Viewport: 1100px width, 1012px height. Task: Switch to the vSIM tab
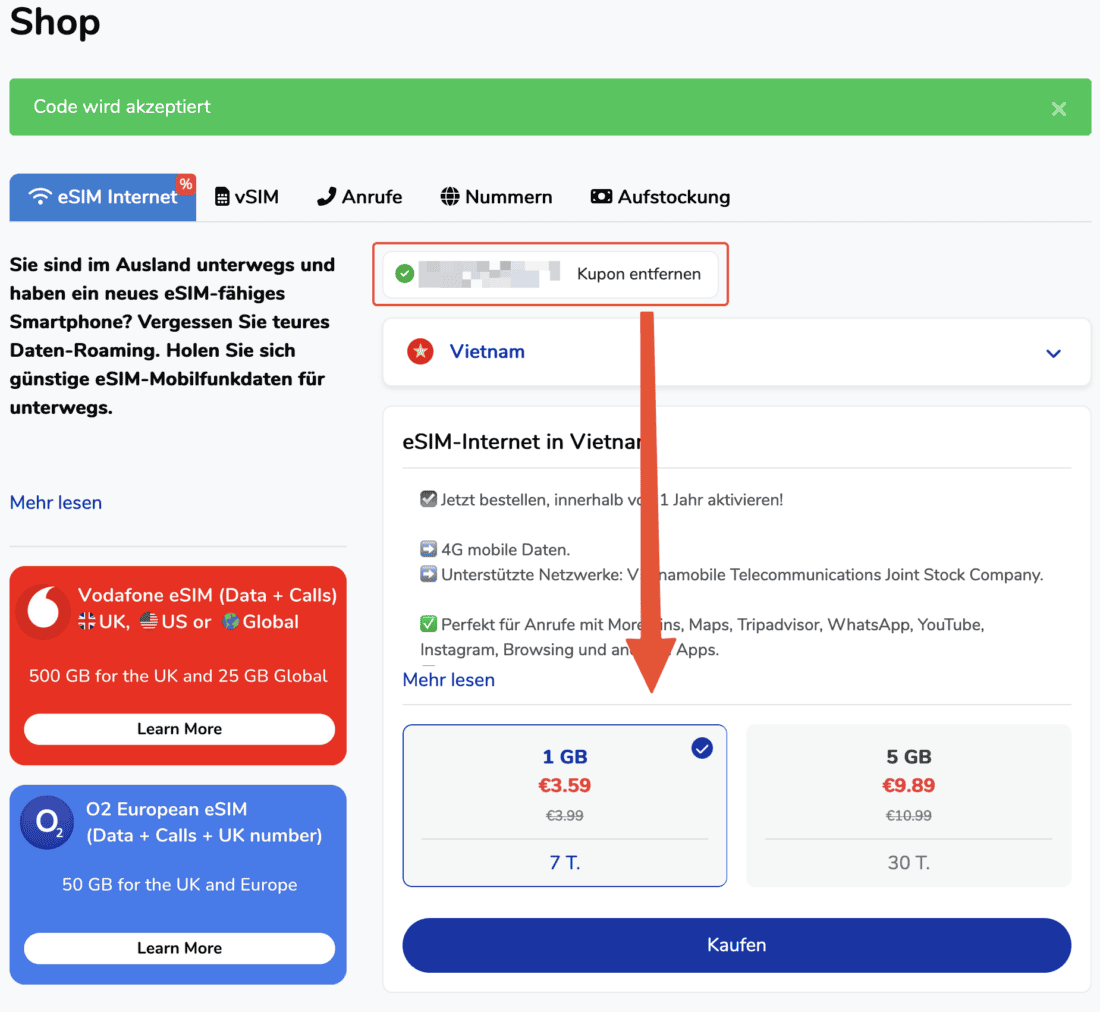click(246, 197)
